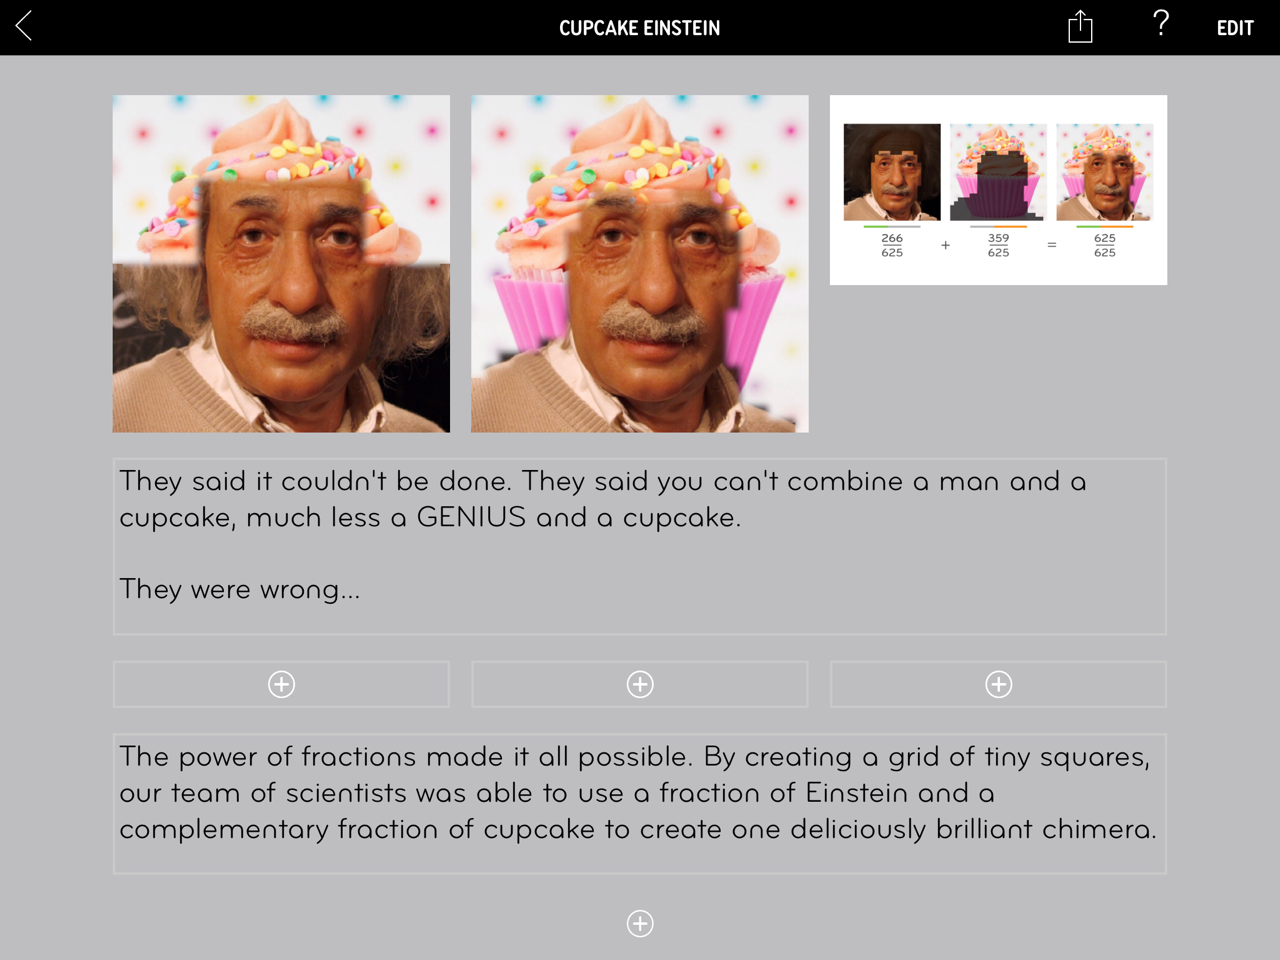Tap the EDIT button
This screenshot has height=960, width=1280.
pos(1235,28)
